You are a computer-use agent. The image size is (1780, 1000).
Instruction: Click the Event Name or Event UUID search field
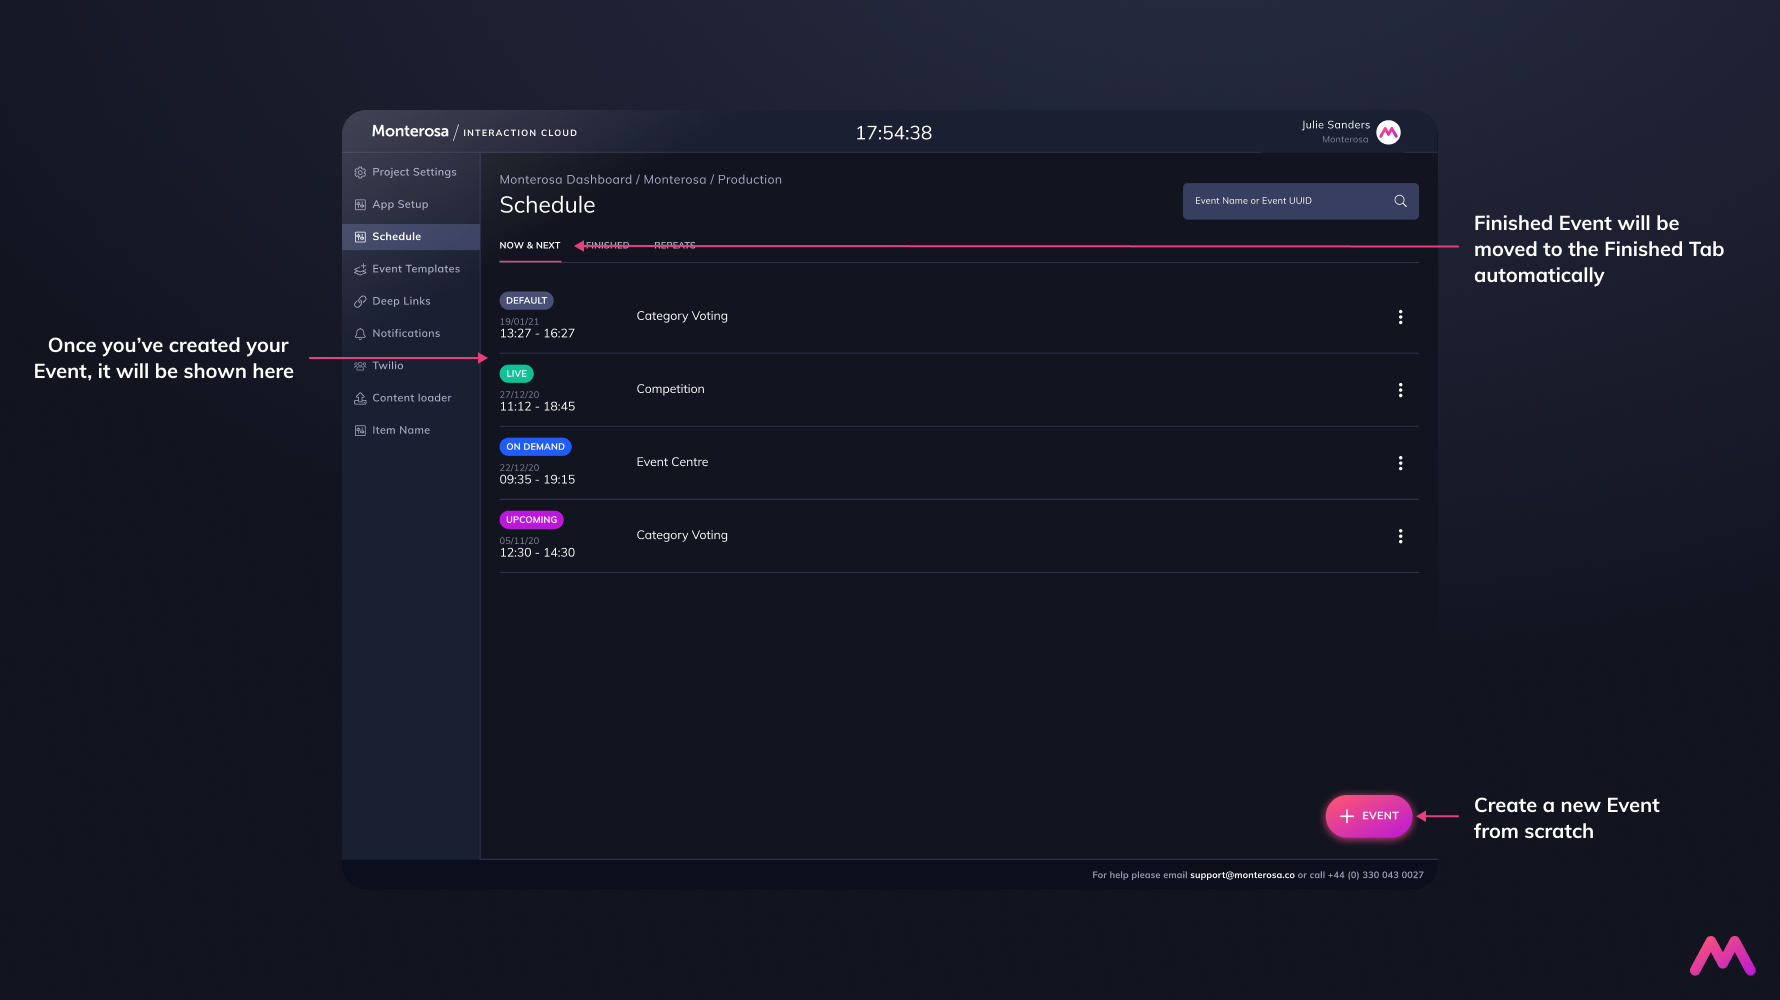[x=1300, y=201]
